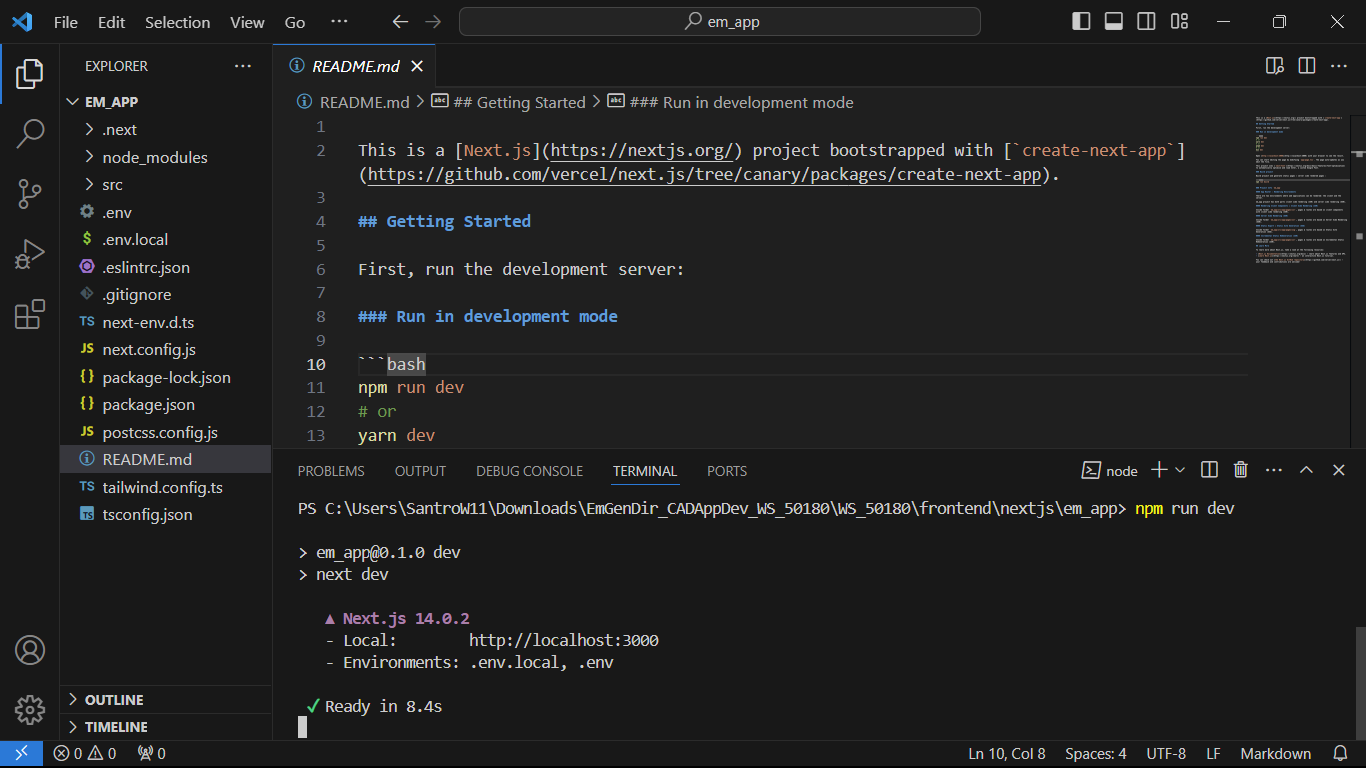The height and width of the screenshot is (768, 1366).
Task: Click the em_app command center search box
Action: [720, 22]
